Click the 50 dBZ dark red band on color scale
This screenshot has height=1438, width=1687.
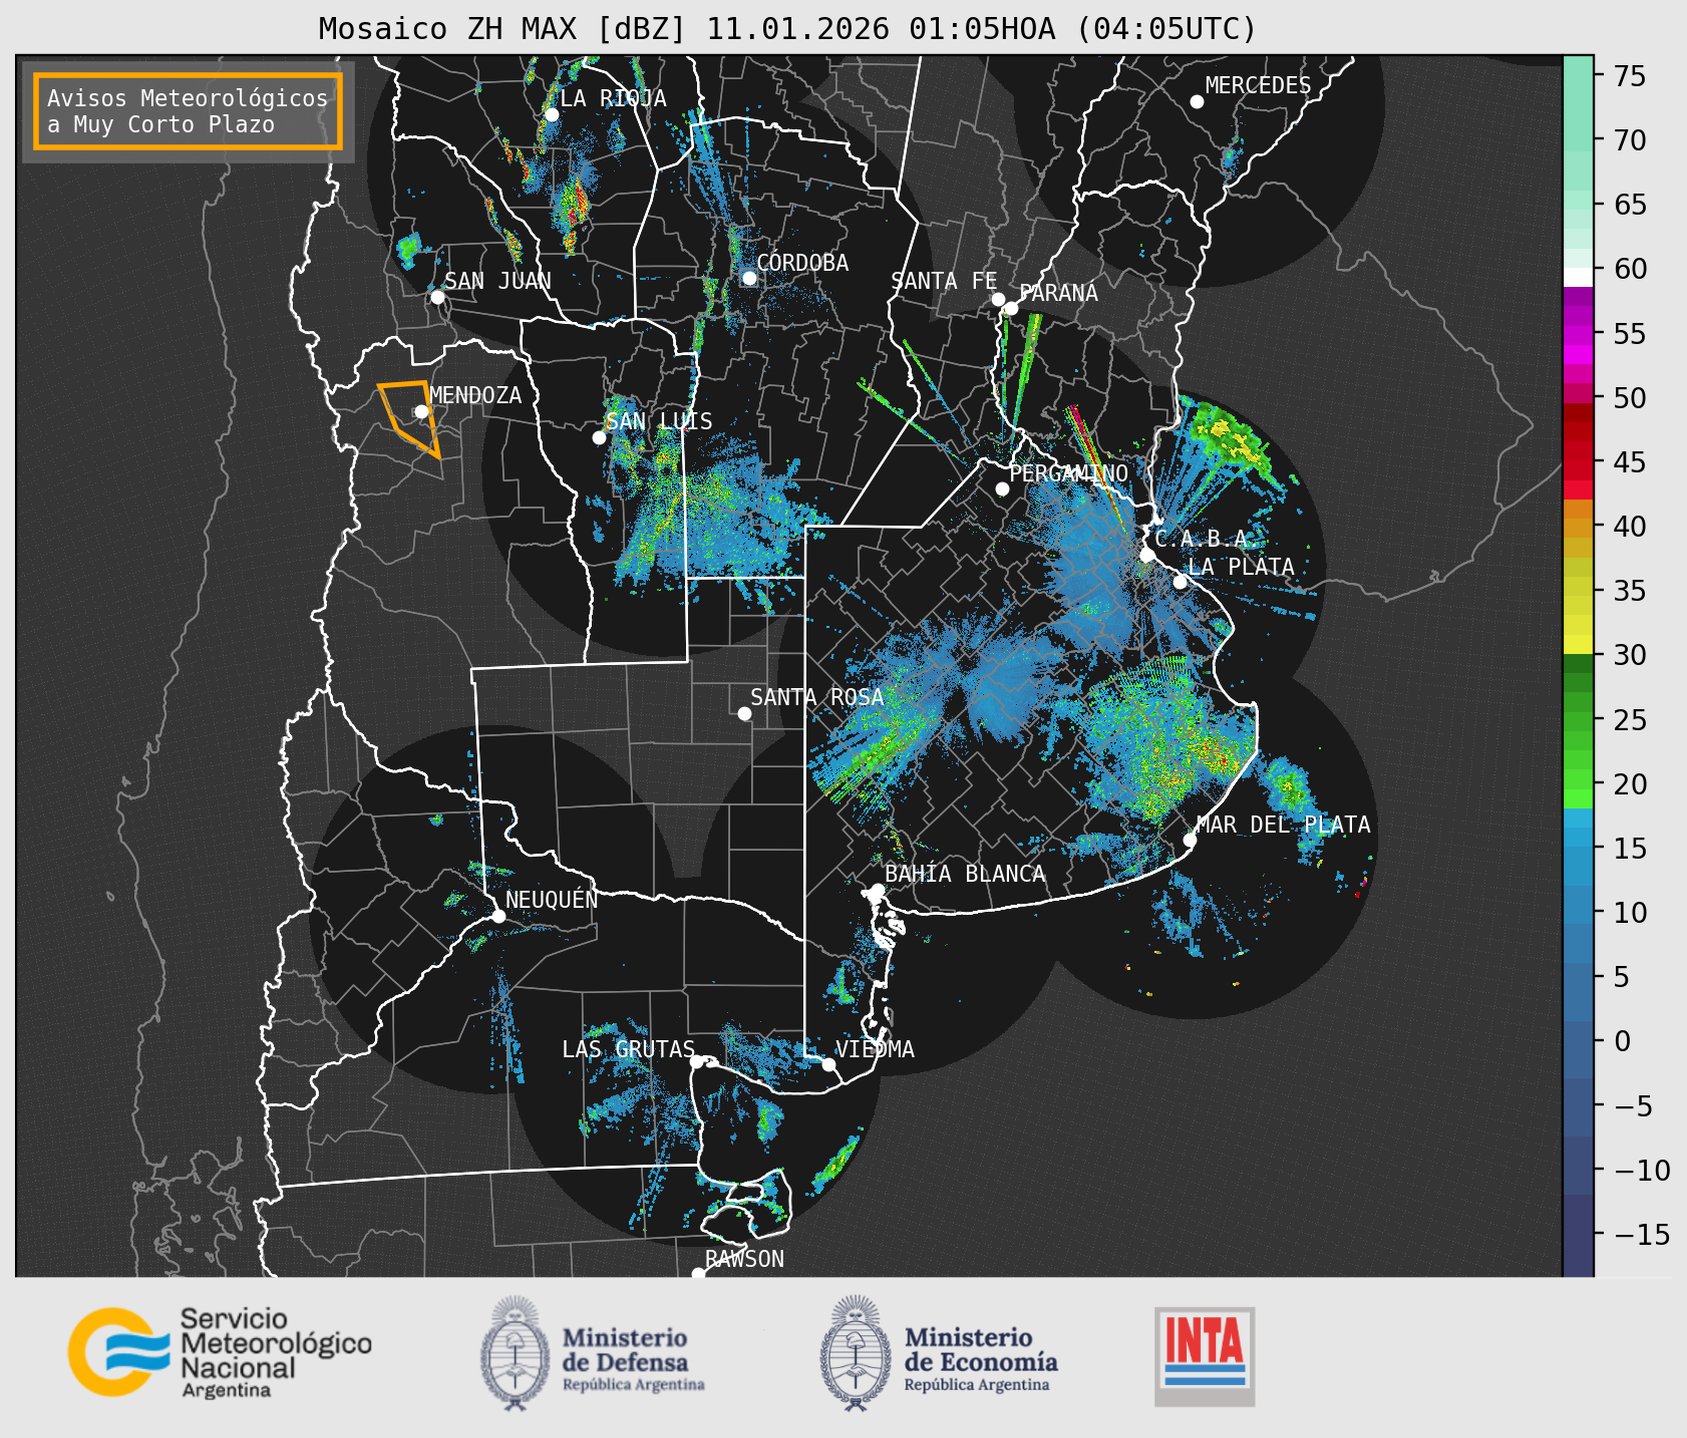pos(1578,411)
